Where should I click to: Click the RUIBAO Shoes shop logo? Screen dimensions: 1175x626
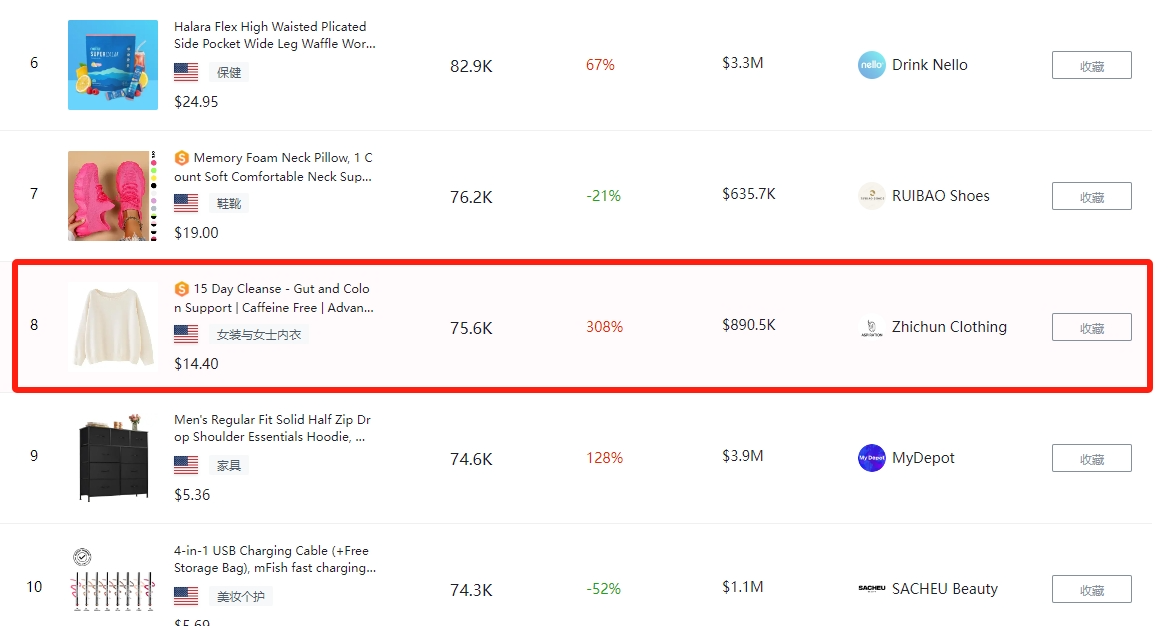pyautogui.click(x=871, y=196)
